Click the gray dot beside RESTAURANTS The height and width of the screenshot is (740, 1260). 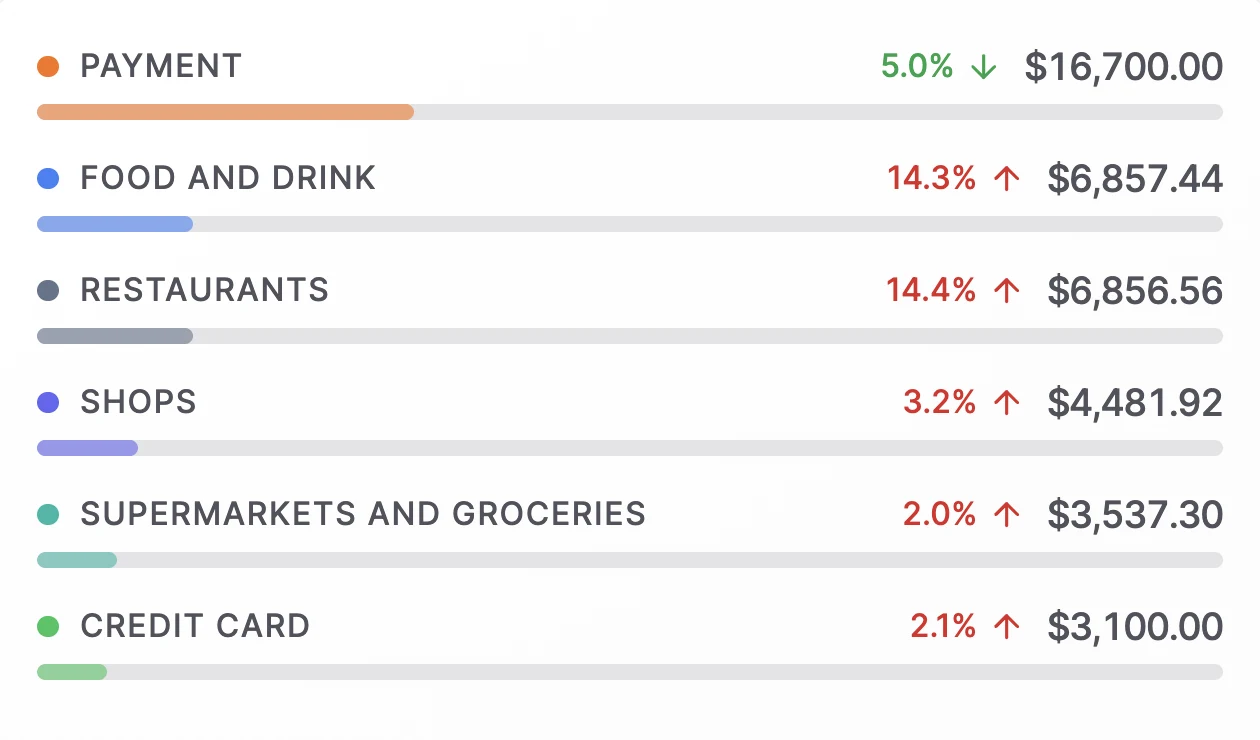(48, 290)
